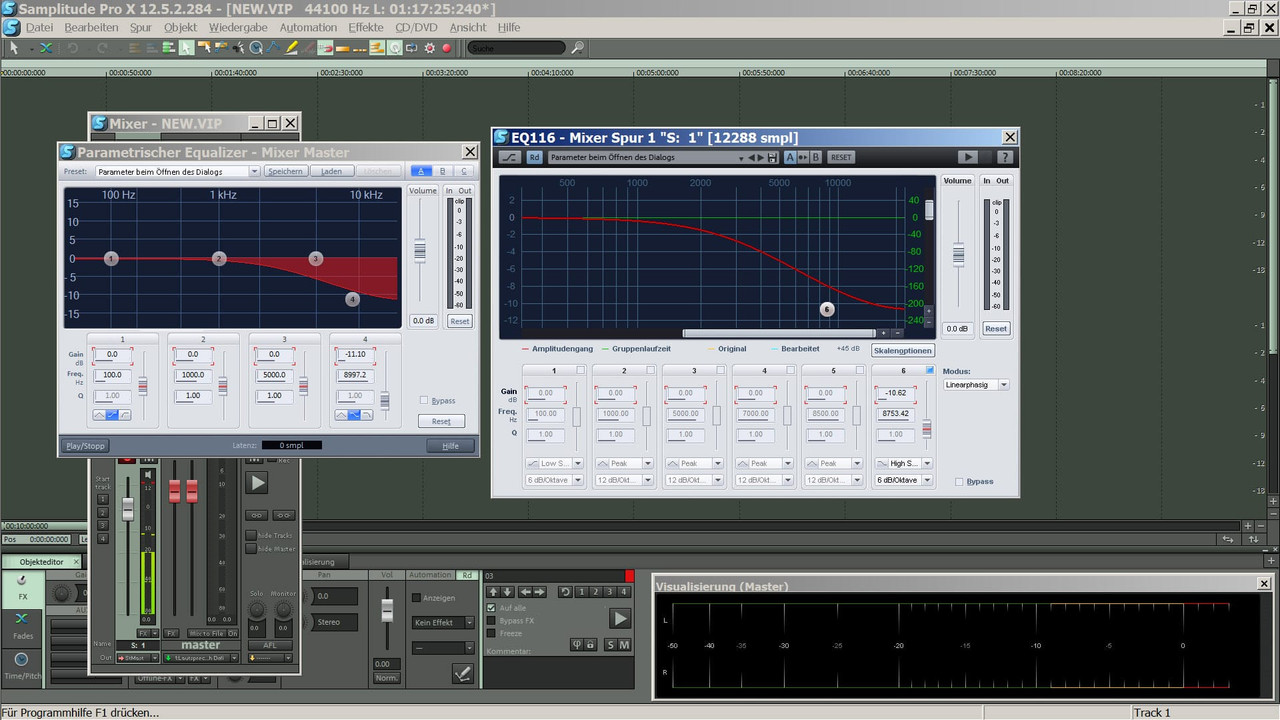Open the Wiedergabe menu
This screenshot has width=1280, height=720.
[237, 28]
